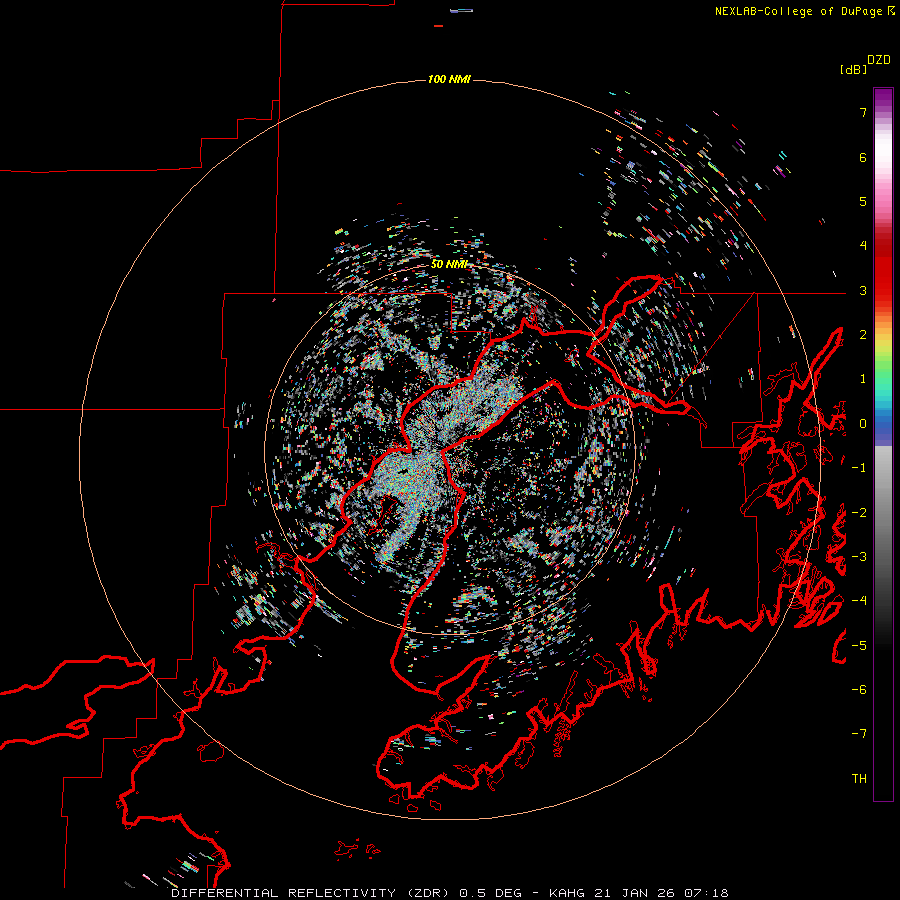Select the "6" tick label on the scale
900x900 pixels.
click(863, 157)
